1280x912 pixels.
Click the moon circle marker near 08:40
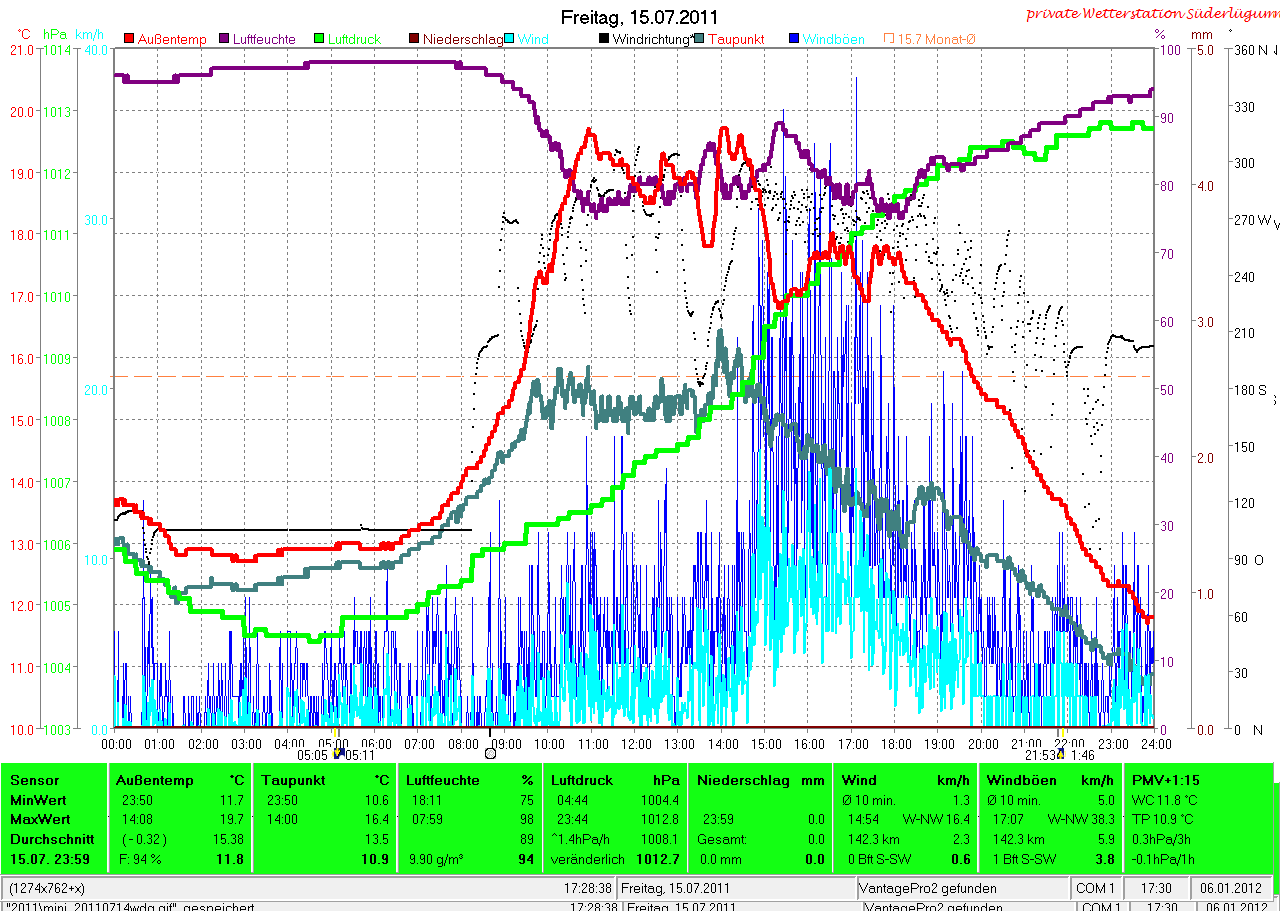click(490, 753)
